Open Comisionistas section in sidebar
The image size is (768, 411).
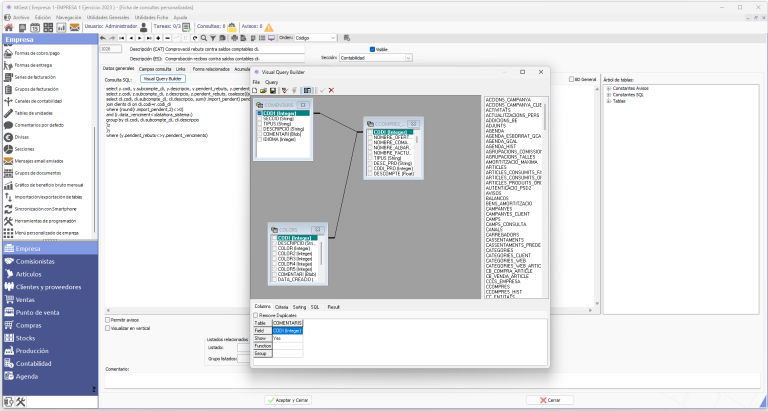coord(49,261)
